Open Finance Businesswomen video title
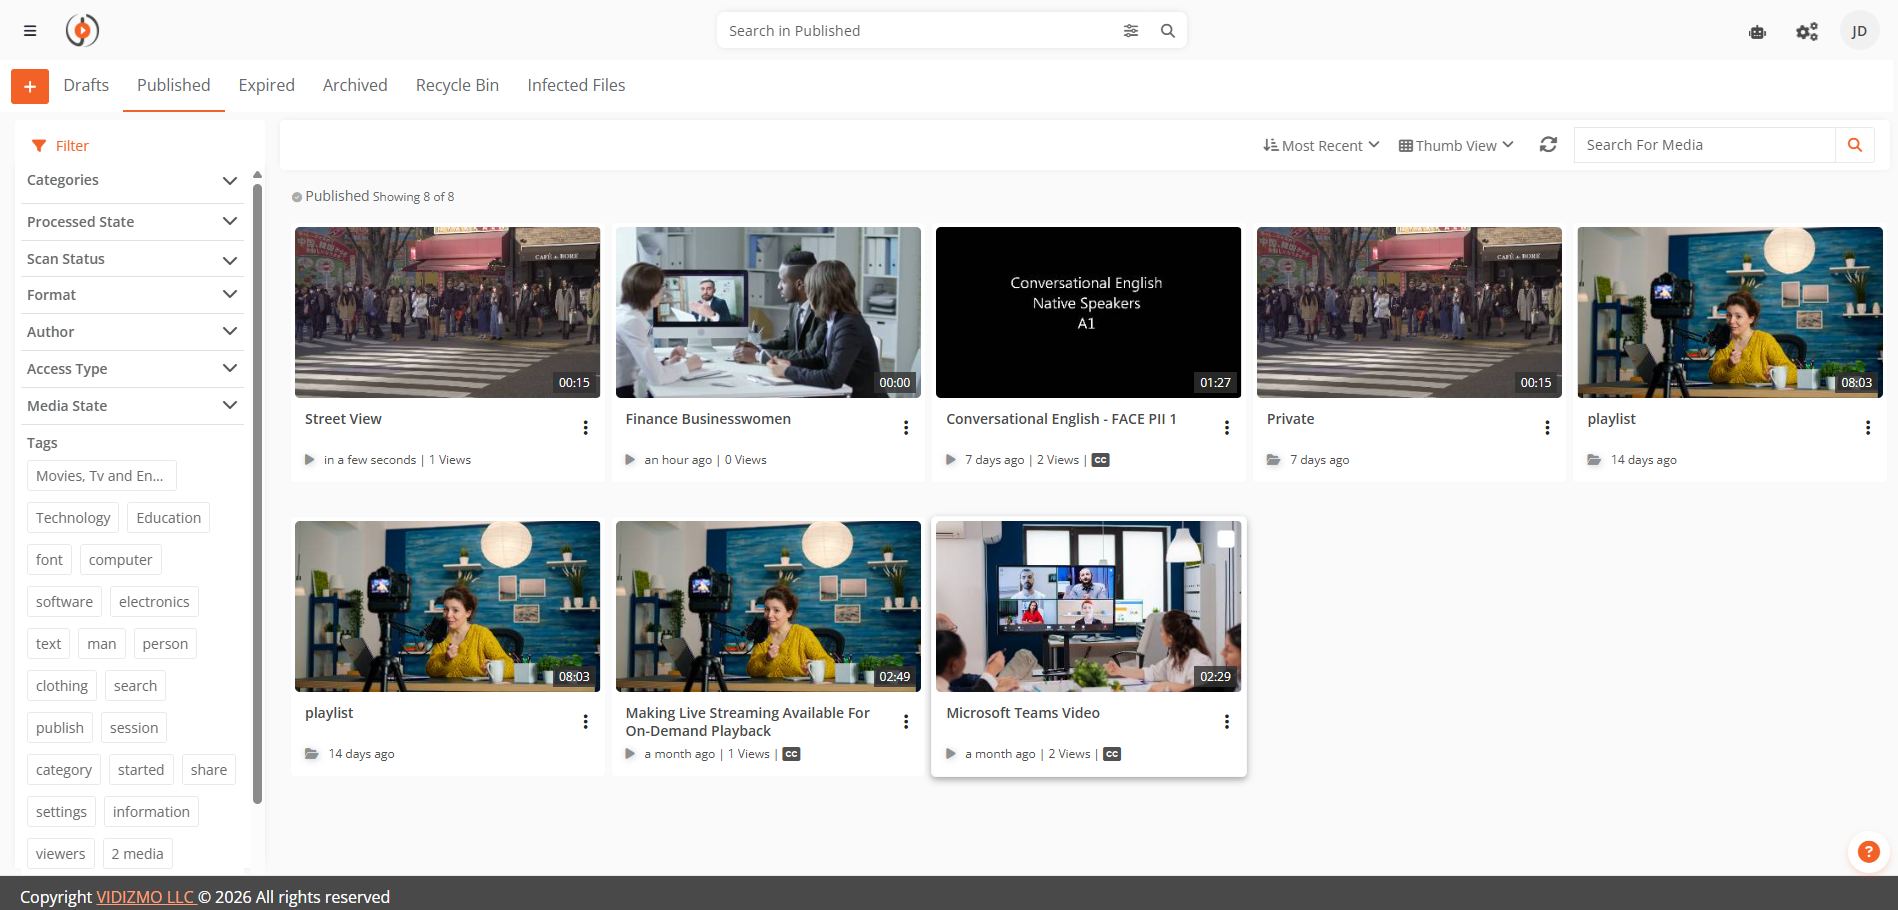This screenshot has width=1898, height=910. (708, 419)
